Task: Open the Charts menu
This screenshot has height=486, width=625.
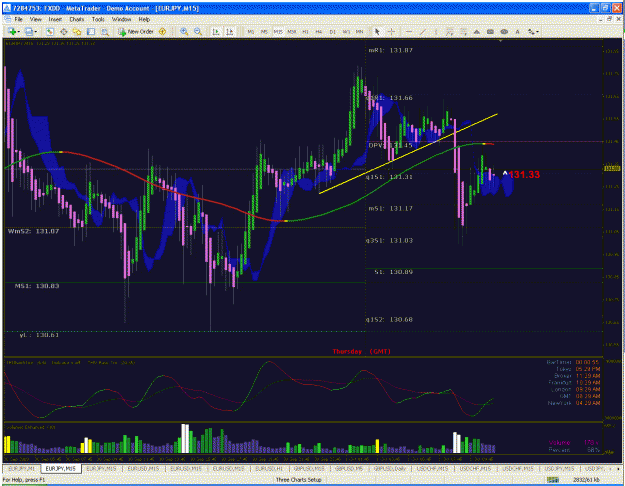Action: (77, 19)
